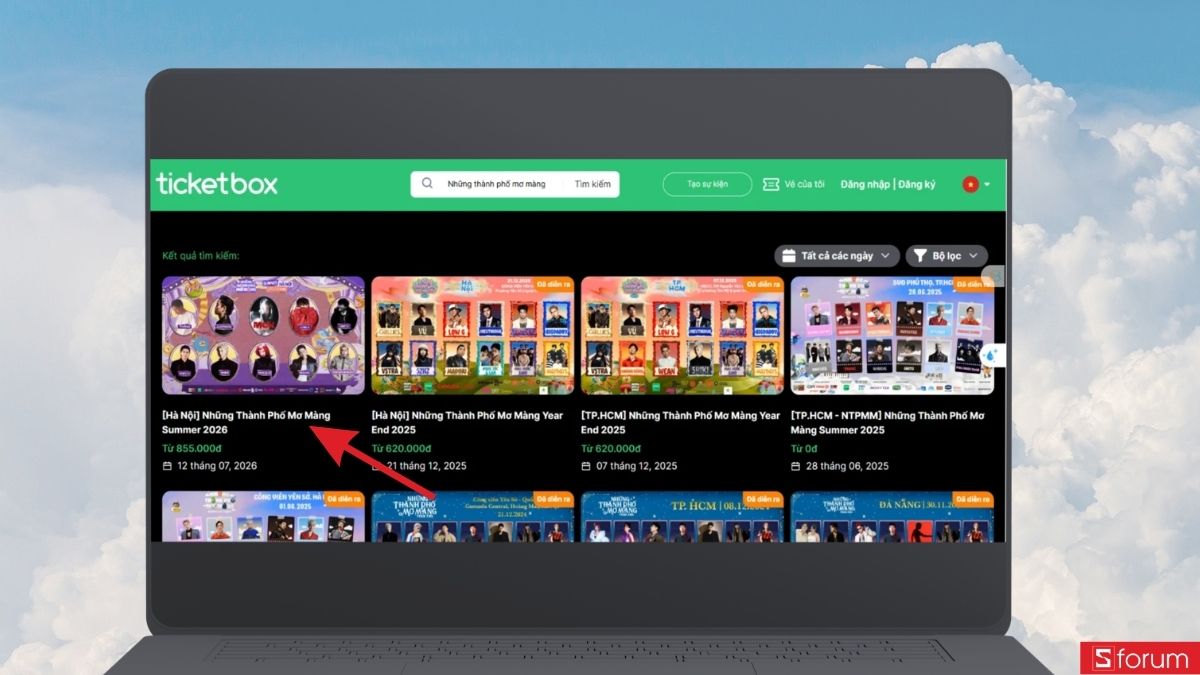Click the Tạo sự kiện button

707,184
